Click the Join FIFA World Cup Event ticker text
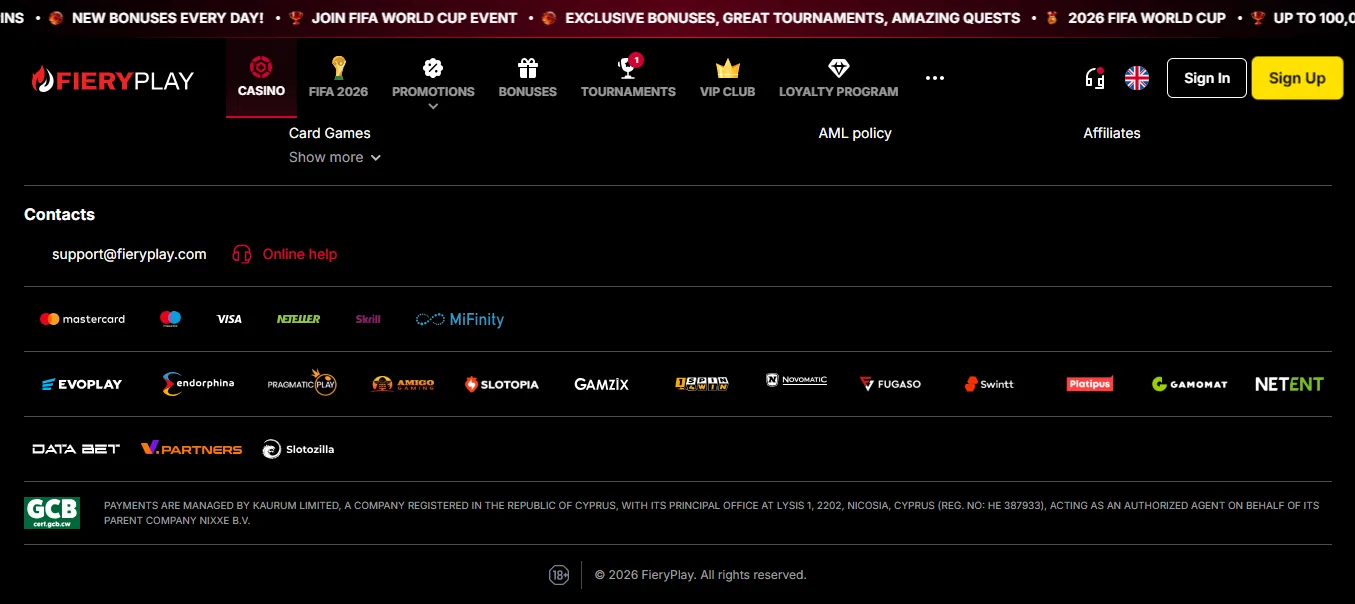 point(415,18)
